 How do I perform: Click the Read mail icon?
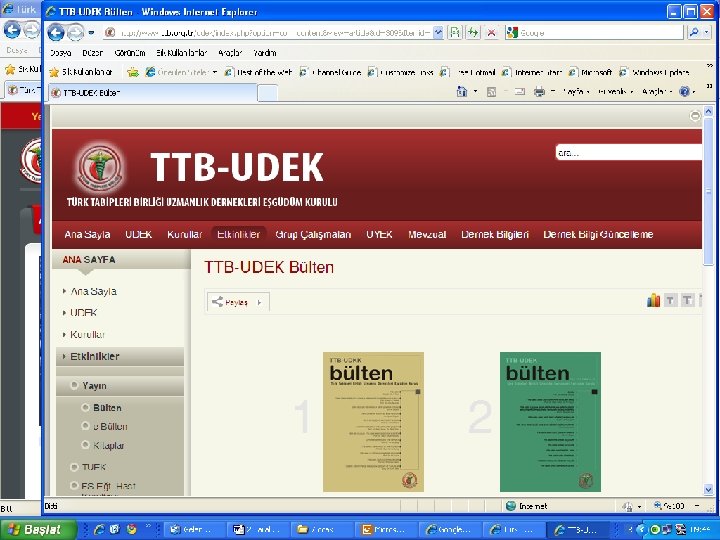tap(519, 92)
